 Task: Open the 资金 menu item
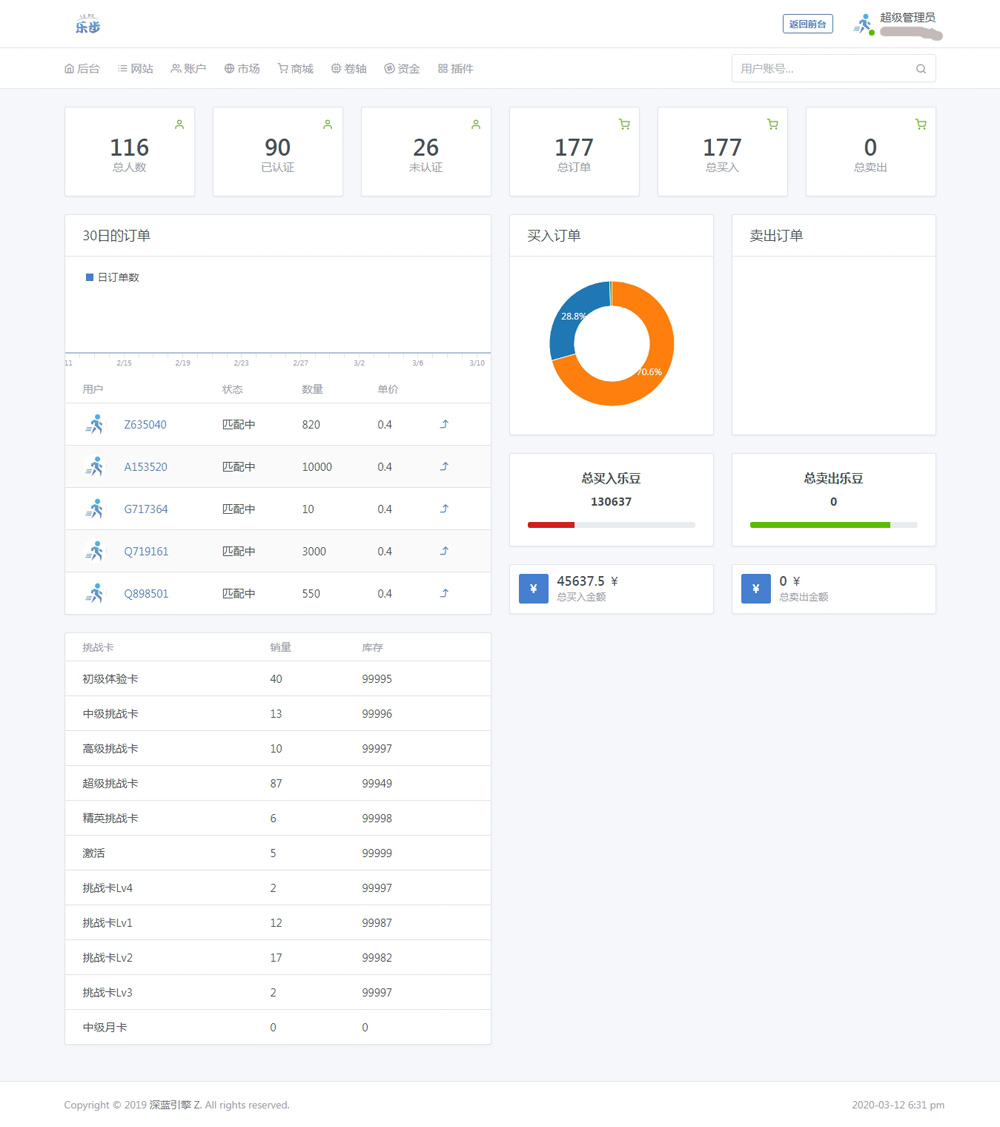pos(402,69)
